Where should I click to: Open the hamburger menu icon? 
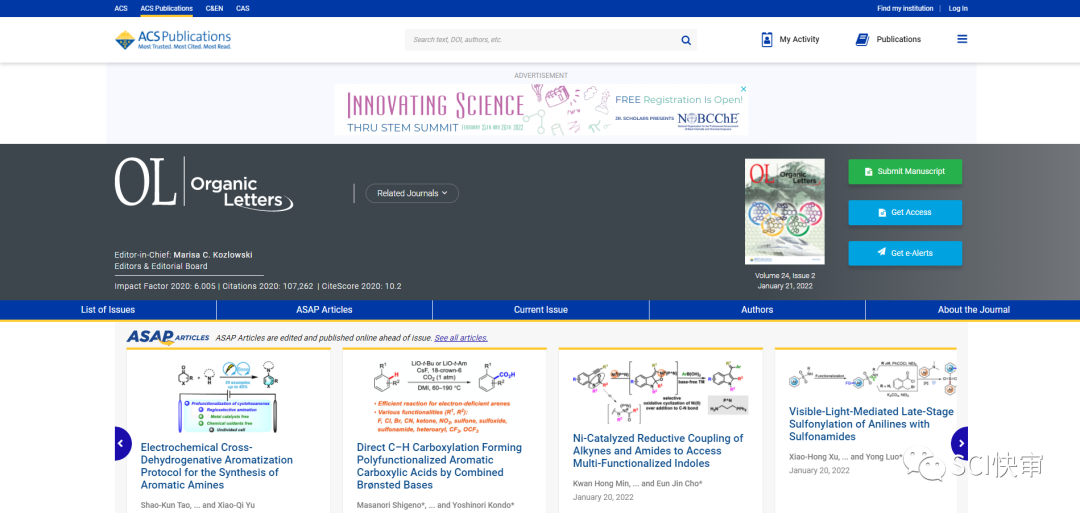pos(962,40)
